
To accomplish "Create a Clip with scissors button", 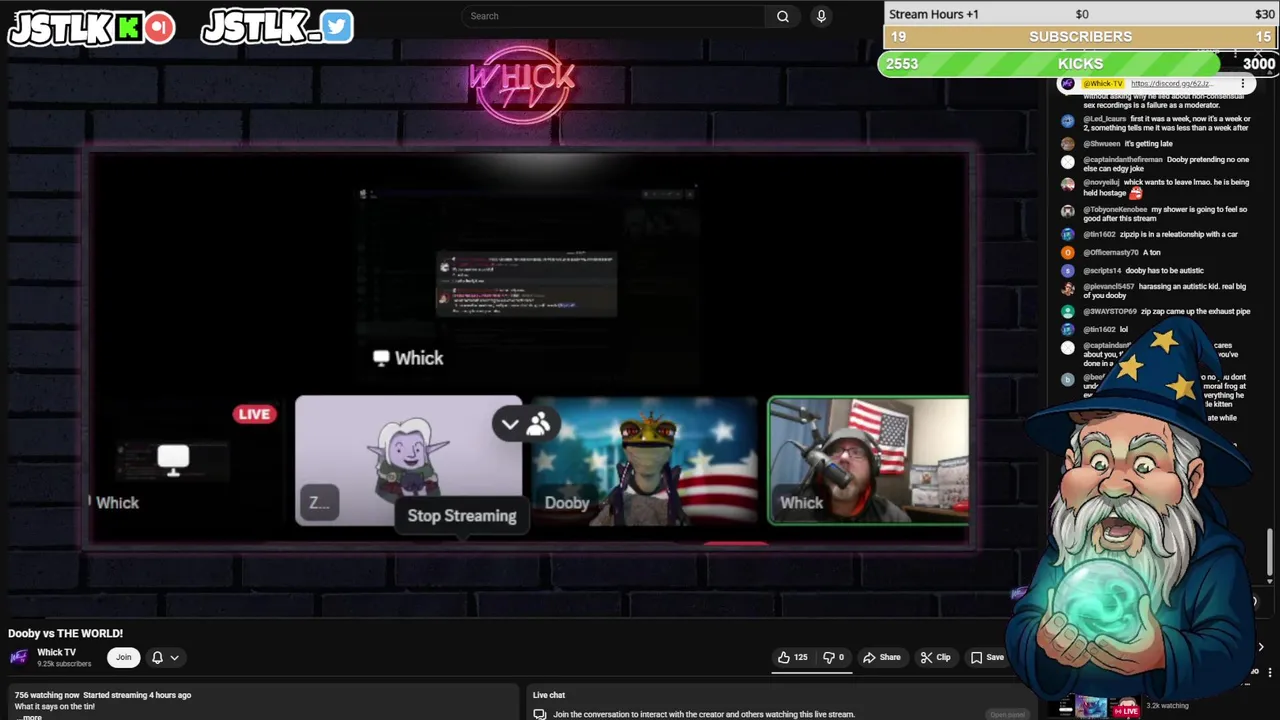I will pos(935,657).
